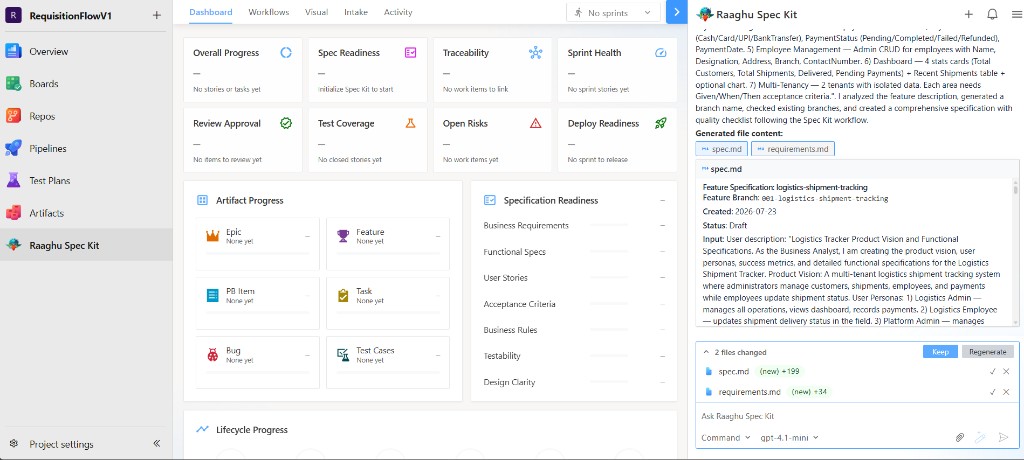Viewport: 1024px width, 460px height.
Task: Click the Keep button
Action: pyautogui.click(x=940, y=352)
